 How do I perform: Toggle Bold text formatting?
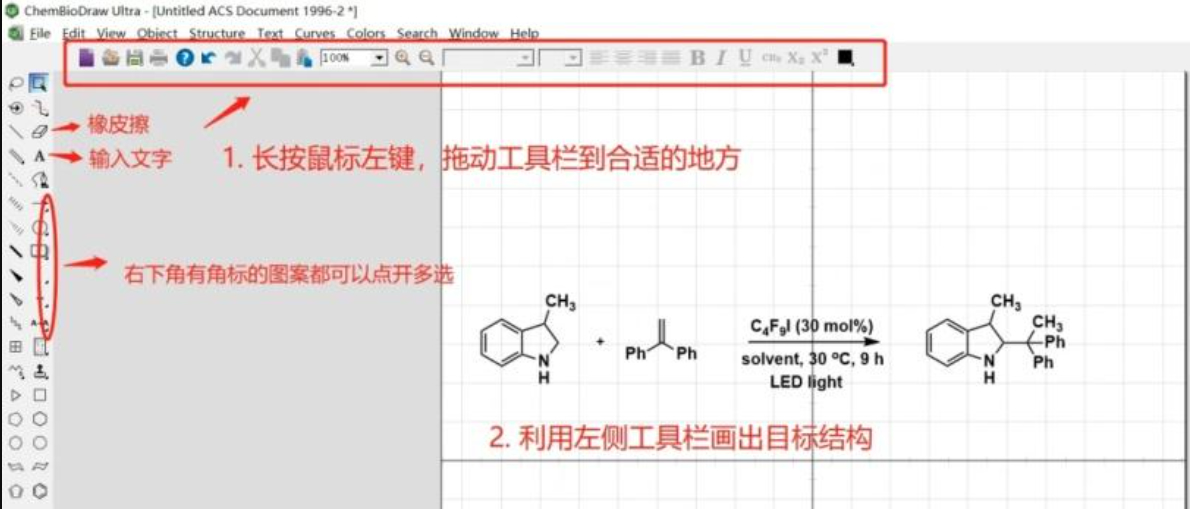coord(697,58)
